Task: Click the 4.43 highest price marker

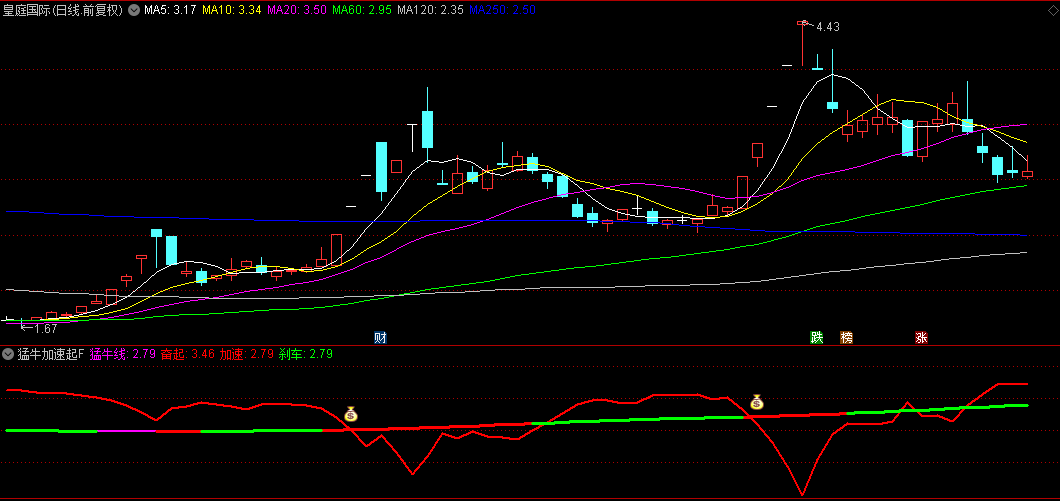Action: (x=827, y=27)
